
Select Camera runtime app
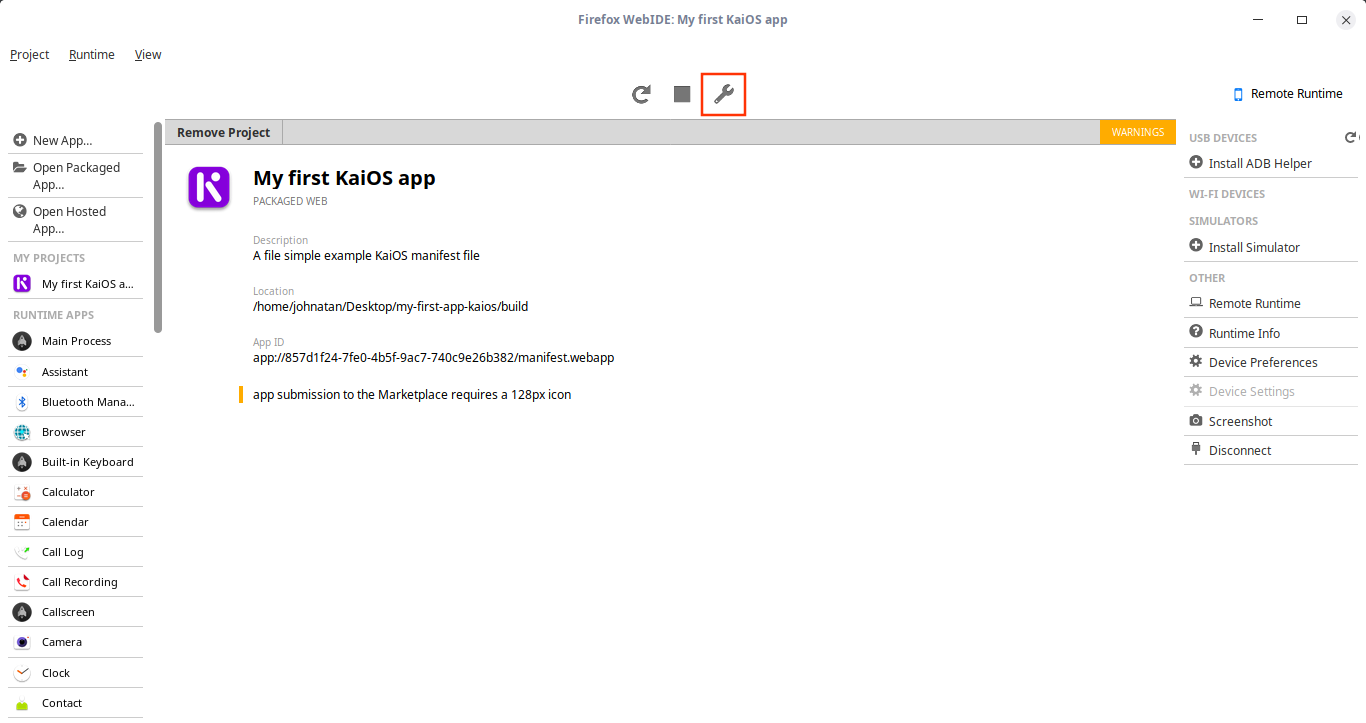pos(77,642)
